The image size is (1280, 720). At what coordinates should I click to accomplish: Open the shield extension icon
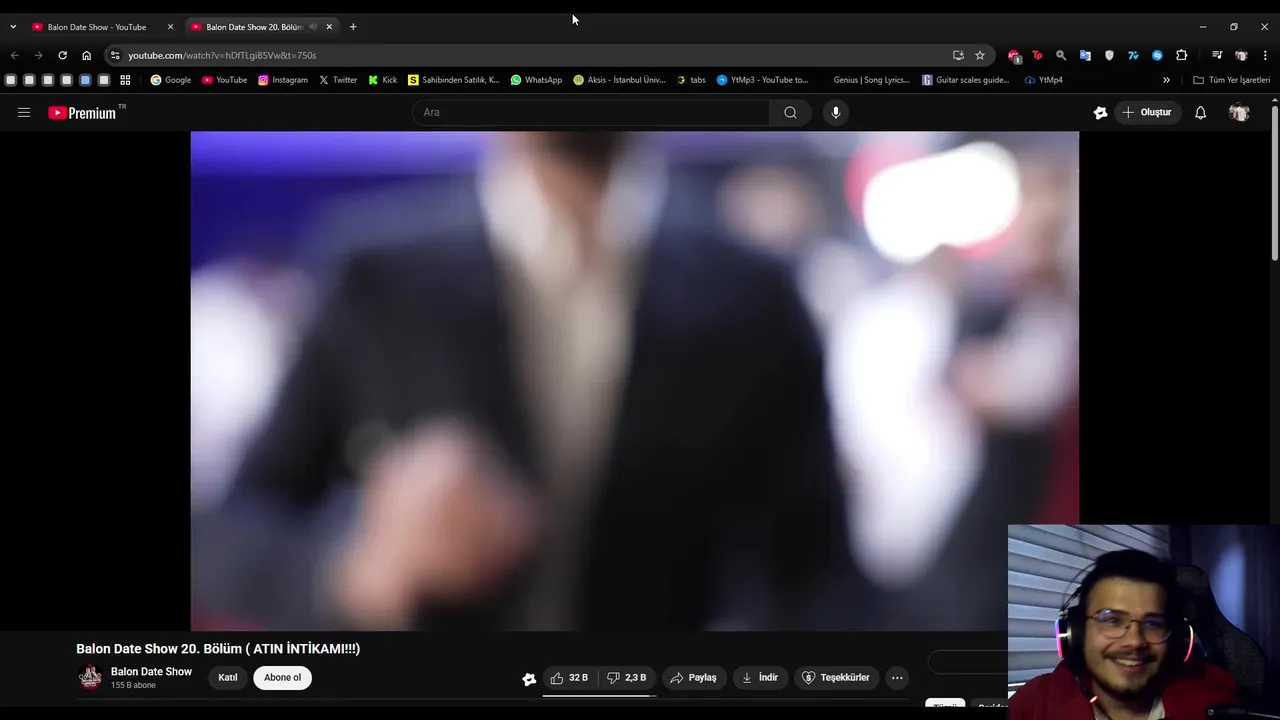(1109, 55)
